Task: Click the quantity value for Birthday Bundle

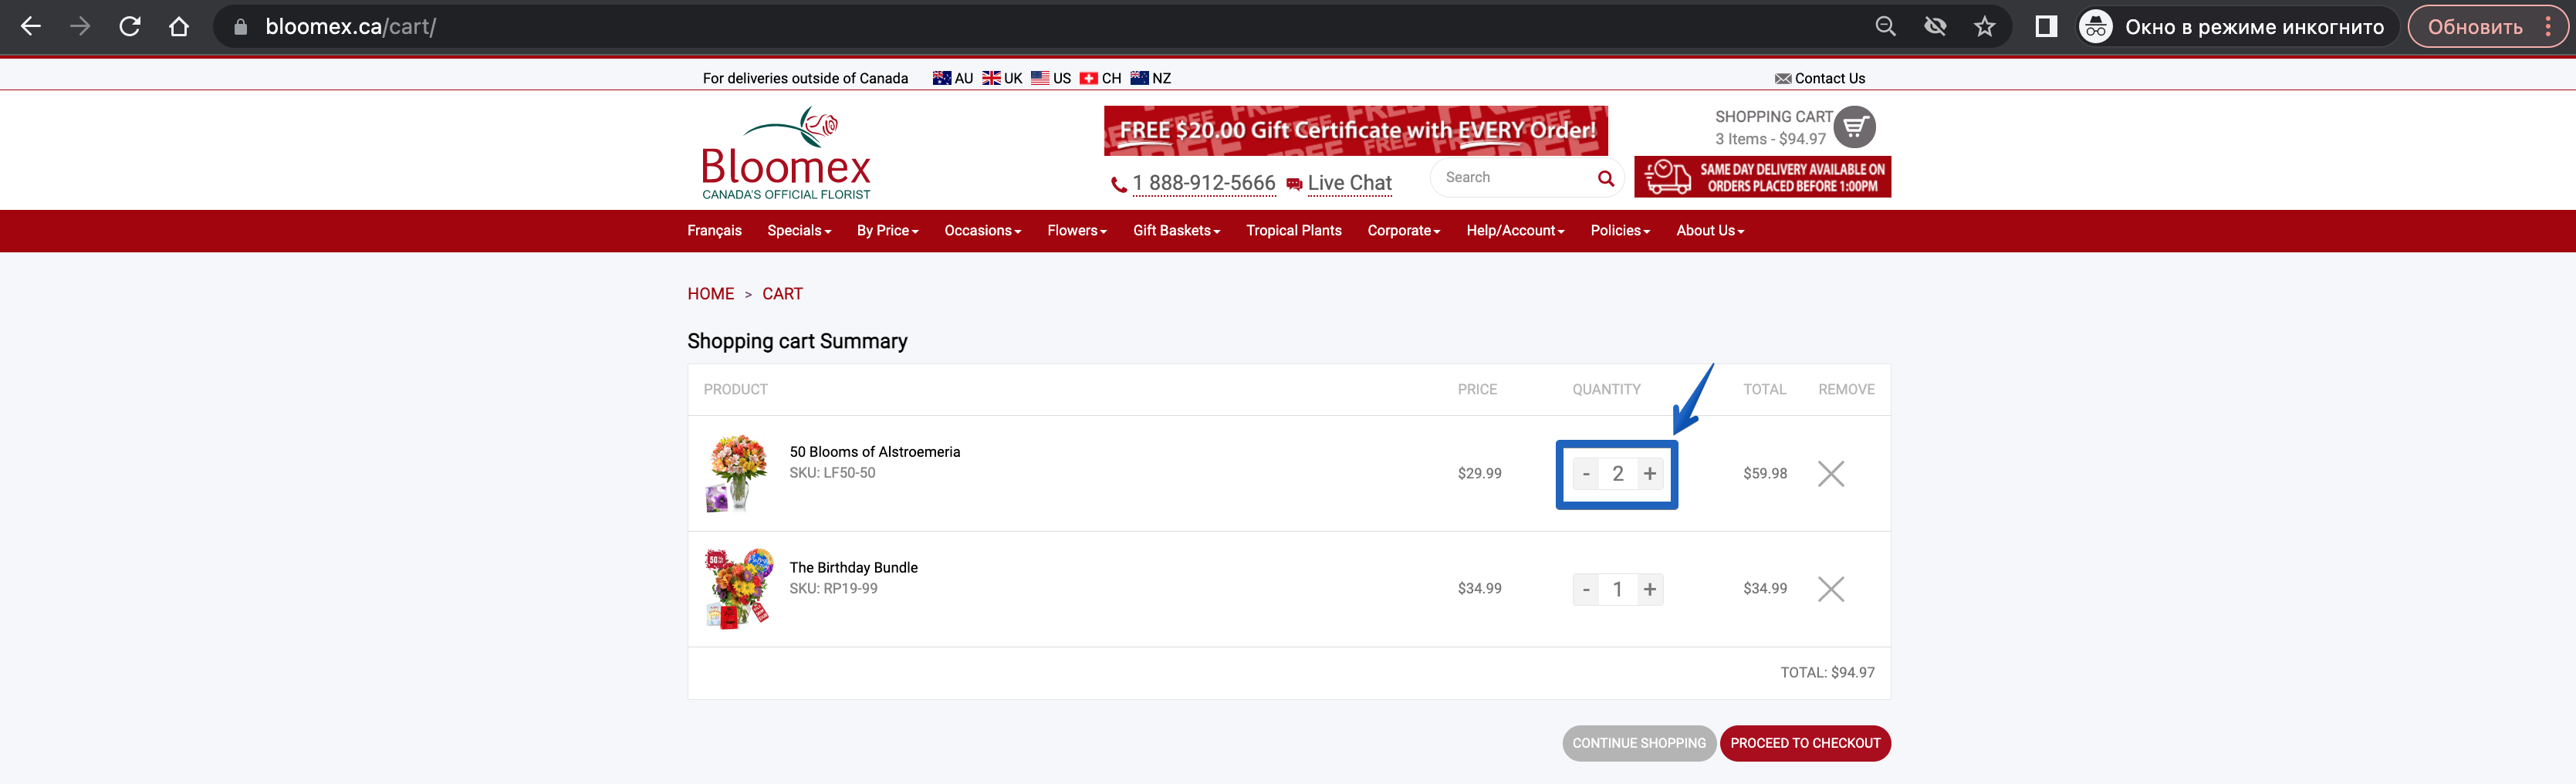Action: pos(1618,590)
